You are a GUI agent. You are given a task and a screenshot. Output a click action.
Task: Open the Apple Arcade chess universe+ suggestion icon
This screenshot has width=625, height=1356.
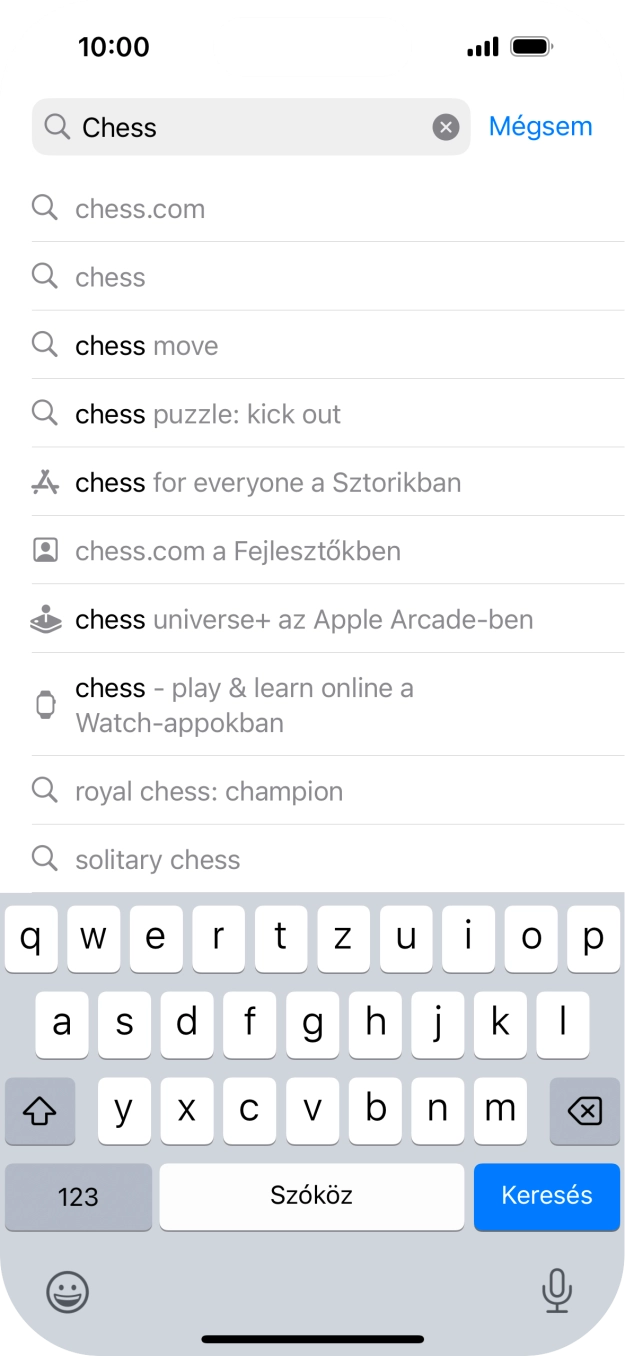(45, 618)
